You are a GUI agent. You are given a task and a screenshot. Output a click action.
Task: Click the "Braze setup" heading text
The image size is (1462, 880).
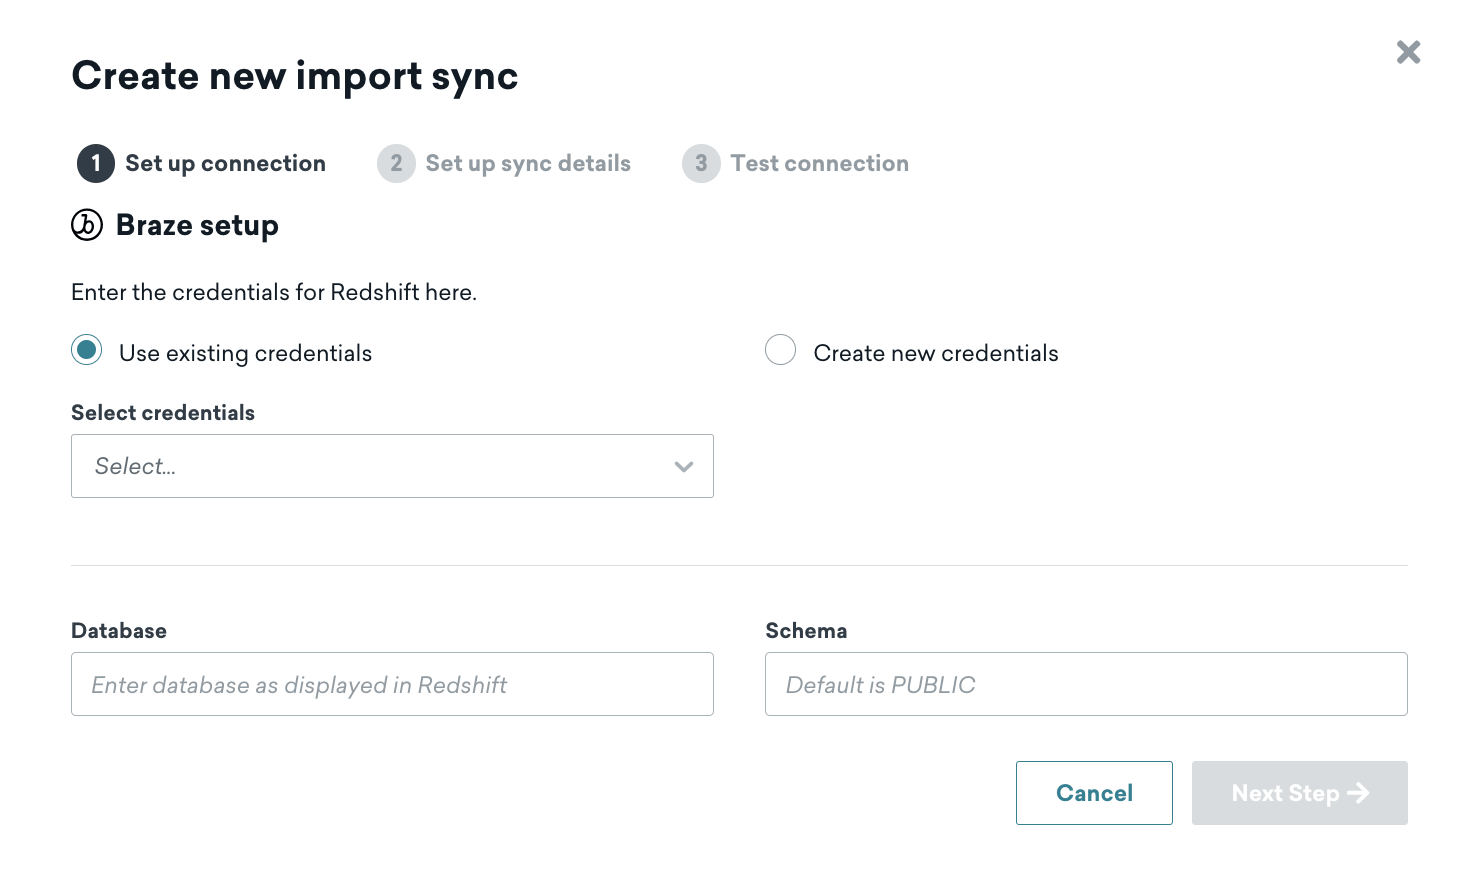[197, 225]
